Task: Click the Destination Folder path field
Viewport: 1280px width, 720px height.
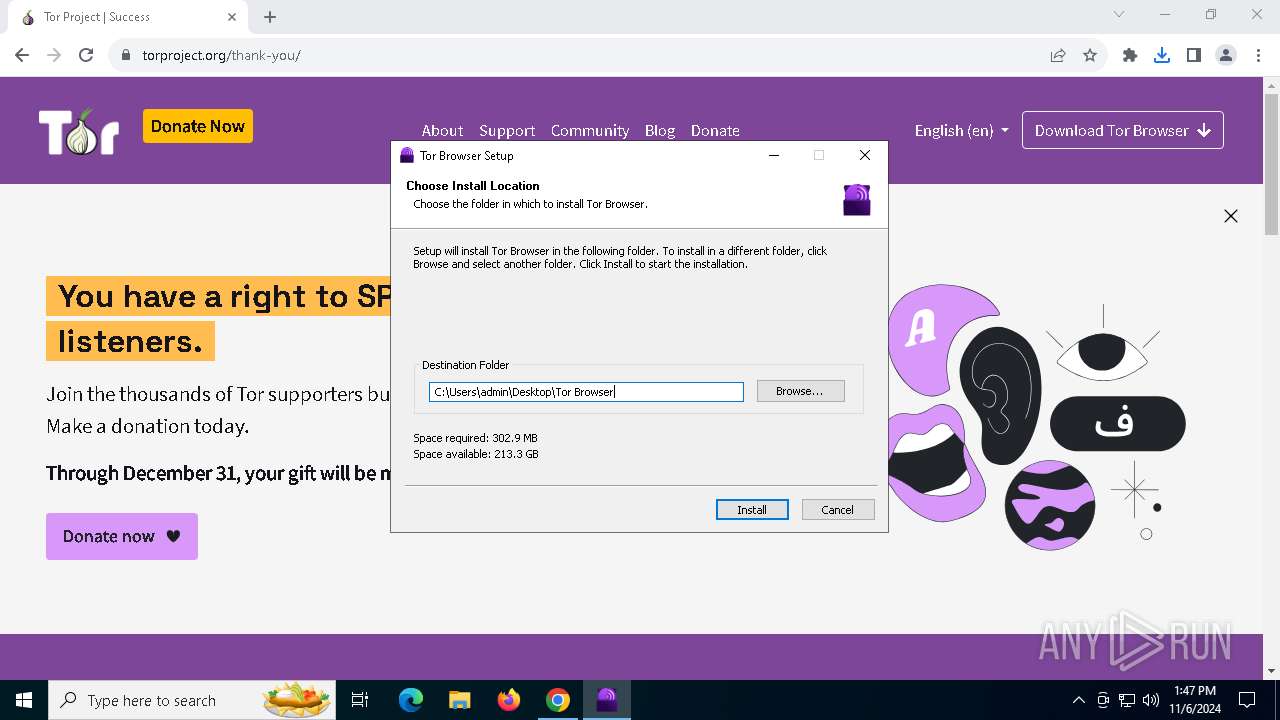Action: click(x=586, y=392)
